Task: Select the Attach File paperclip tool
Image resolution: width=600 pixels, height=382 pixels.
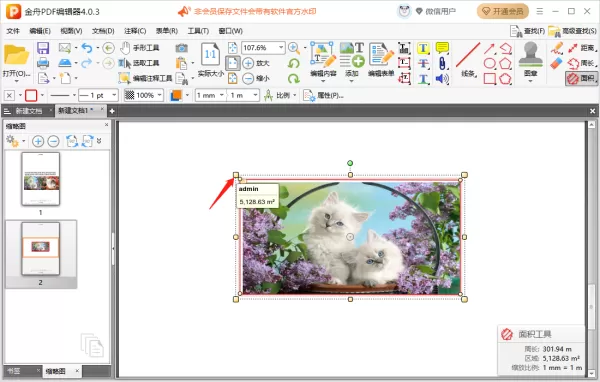Action: click(x=442, y=63)
